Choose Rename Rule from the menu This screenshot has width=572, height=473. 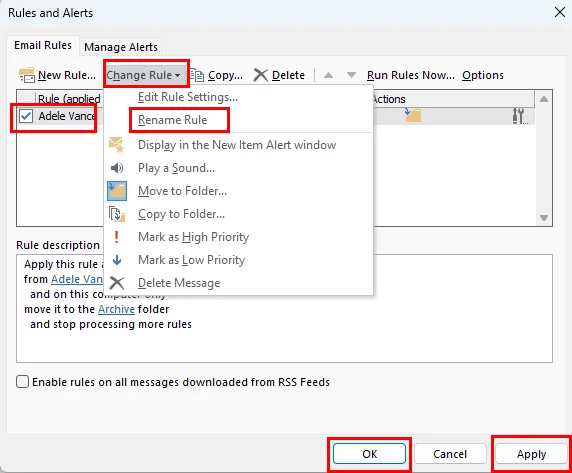tap(173, 120)
